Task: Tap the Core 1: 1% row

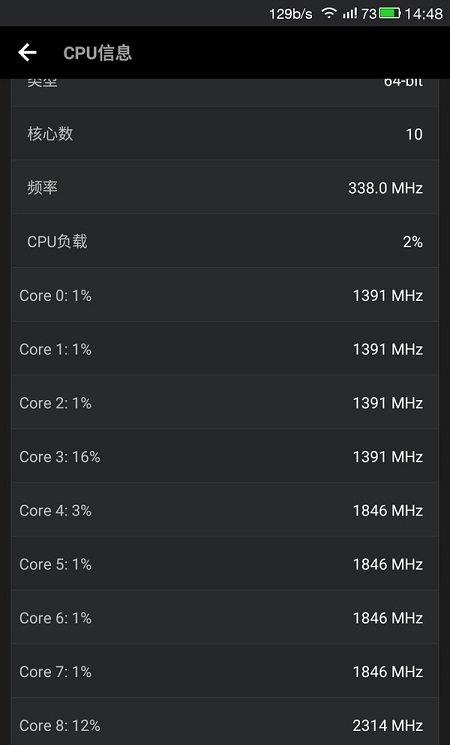Action: tap(225, 349)
